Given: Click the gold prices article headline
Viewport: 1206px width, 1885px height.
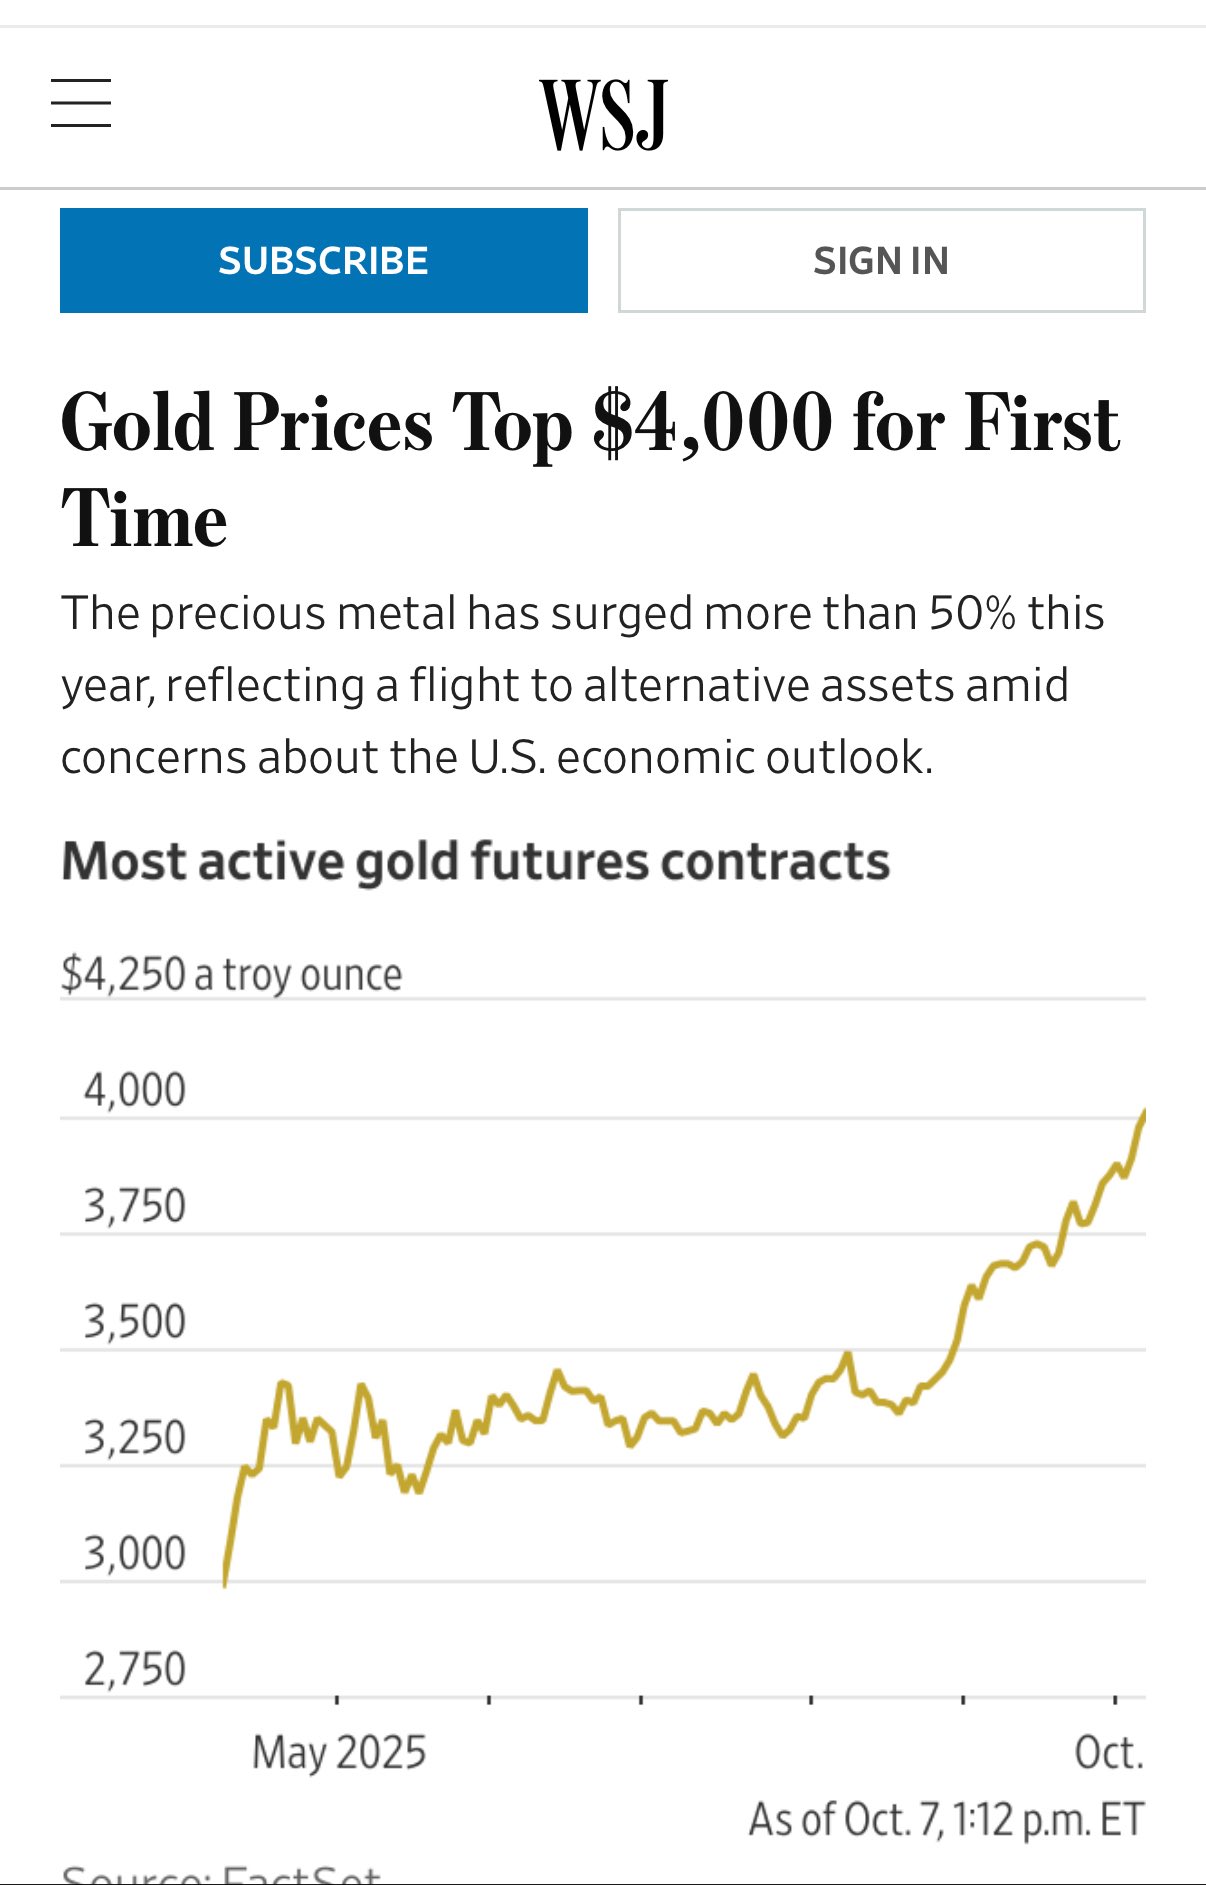Looking at the screenshot, I should coord(590,470).
